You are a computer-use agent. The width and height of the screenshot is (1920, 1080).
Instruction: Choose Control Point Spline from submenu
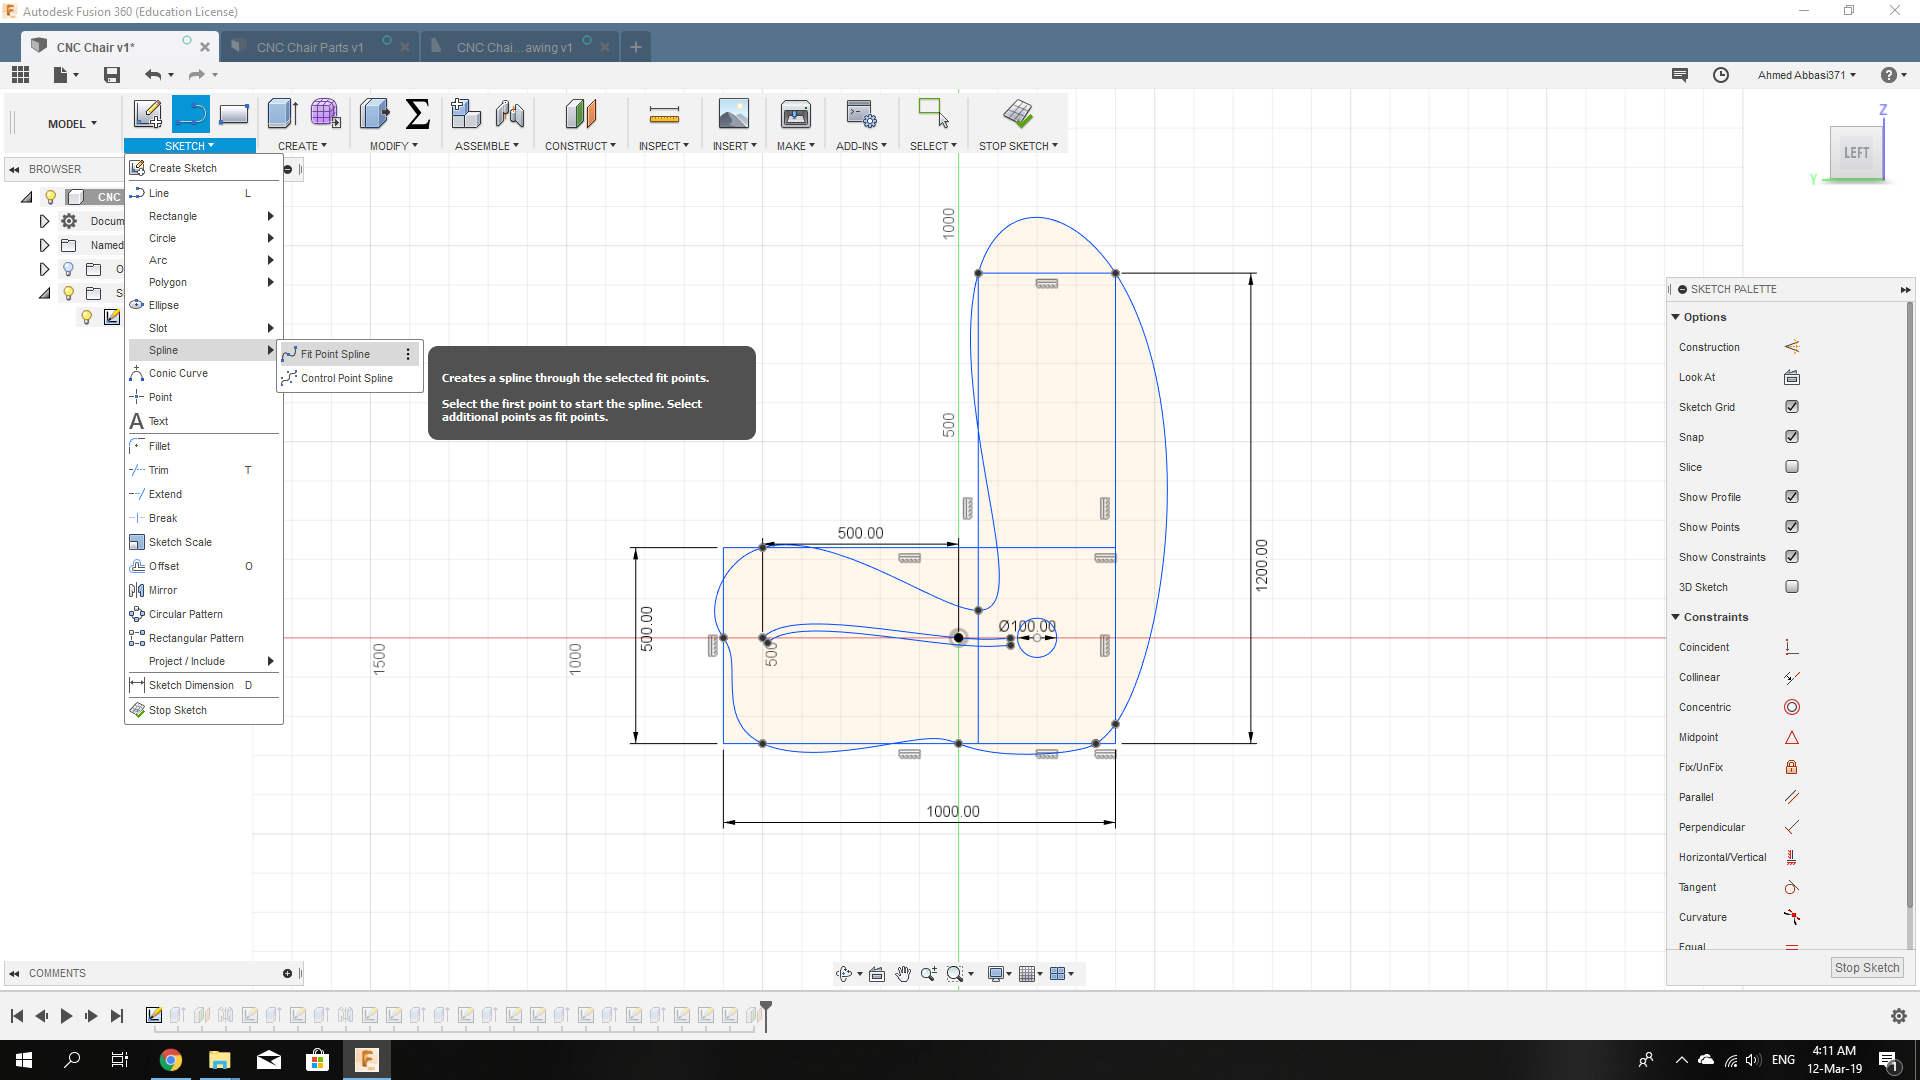coord(346,378)
